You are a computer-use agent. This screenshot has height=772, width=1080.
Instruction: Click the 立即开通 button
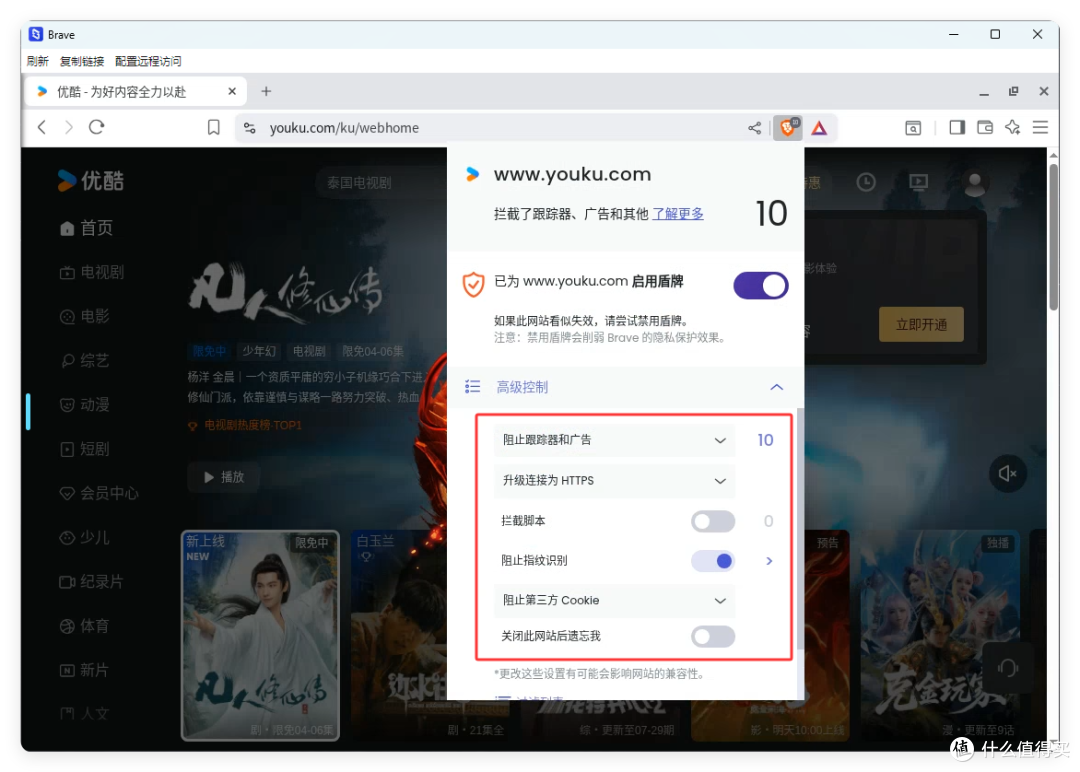pyautogui.click(x=921, y=324)
